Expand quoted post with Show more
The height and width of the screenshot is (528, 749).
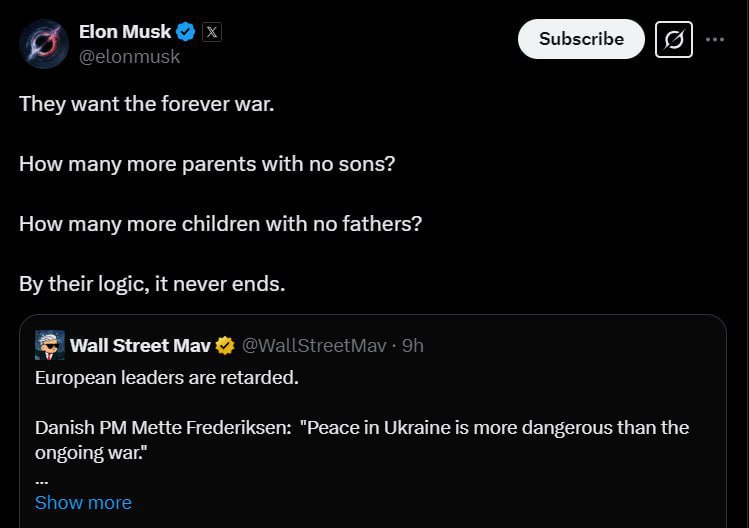point(83,502)
